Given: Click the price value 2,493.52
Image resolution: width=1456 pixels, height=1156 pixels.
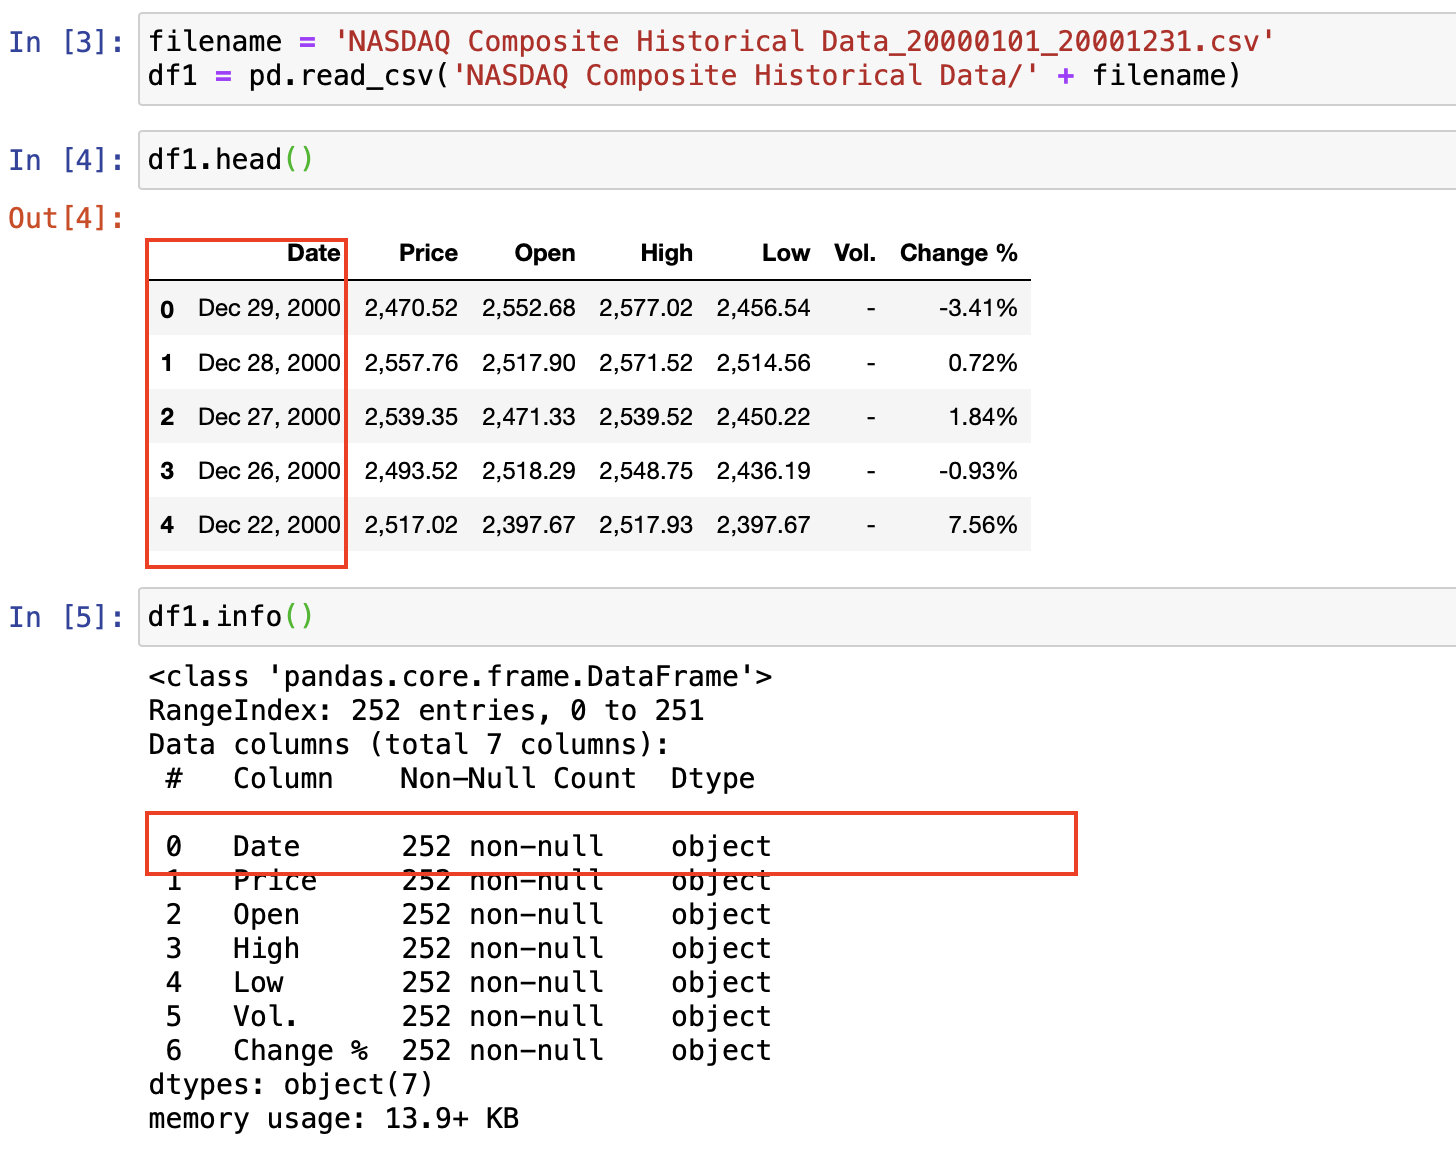Looking at the screenshot, I should click(x=411, y=470).
